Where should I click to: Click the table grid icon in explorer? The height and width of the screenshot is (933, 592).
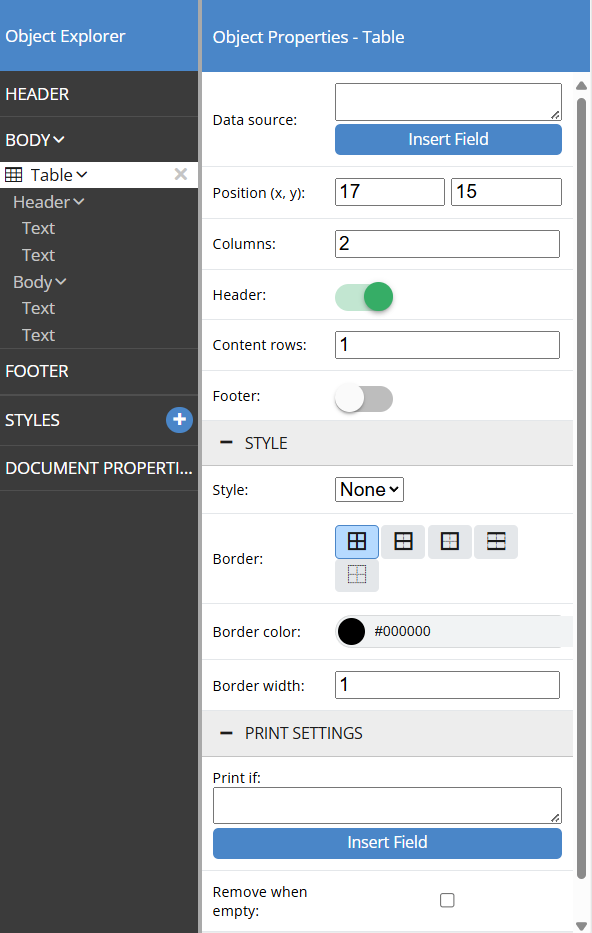[x=14, y=175]
